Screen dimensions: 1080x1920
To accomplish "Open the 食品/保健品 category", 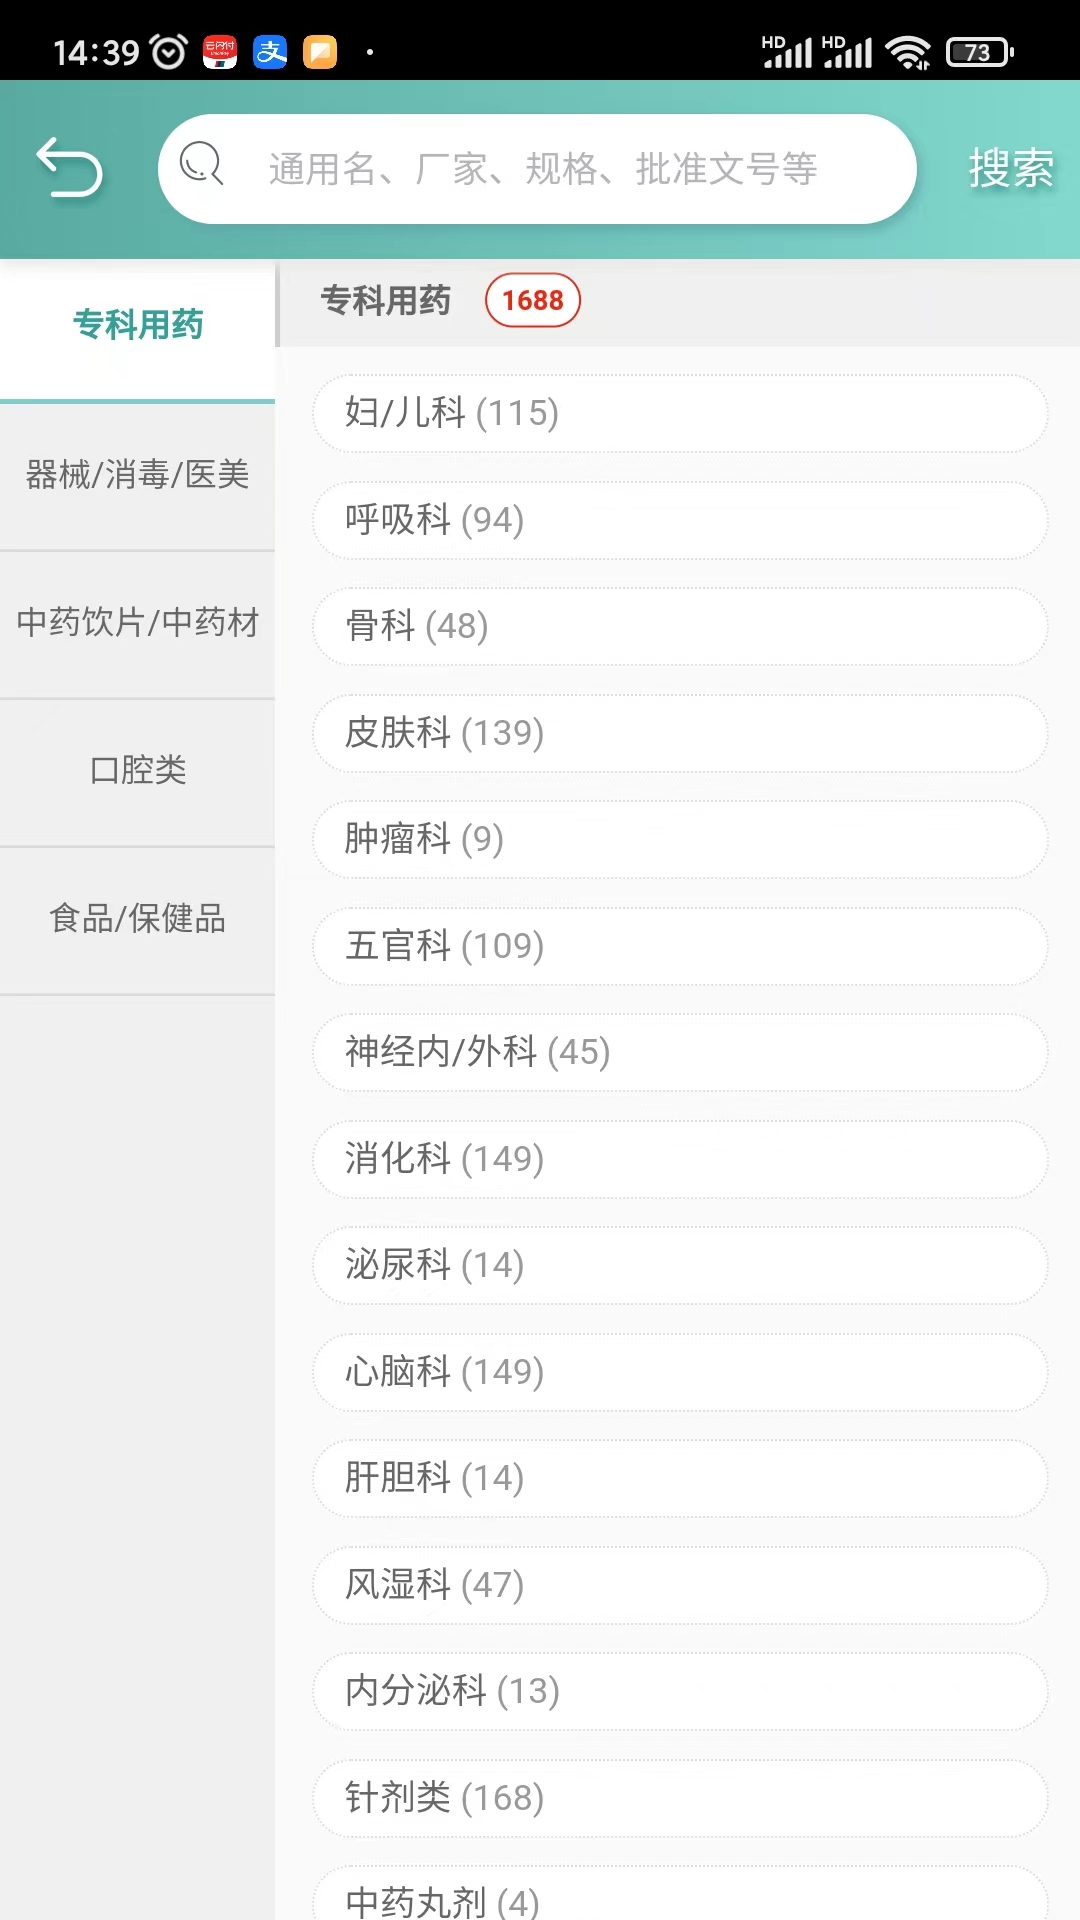I will (138, 919).
